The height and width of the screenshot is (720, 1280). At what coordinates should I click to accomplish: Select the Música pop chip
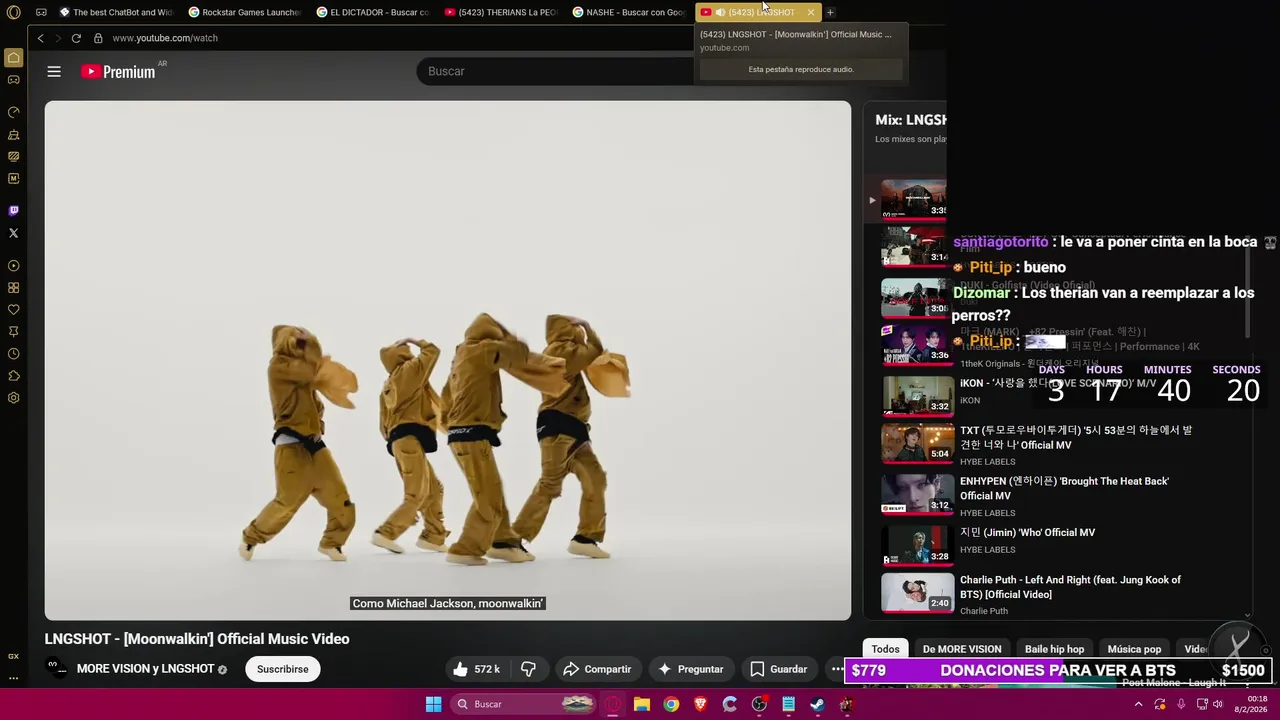coord(1134,649)
